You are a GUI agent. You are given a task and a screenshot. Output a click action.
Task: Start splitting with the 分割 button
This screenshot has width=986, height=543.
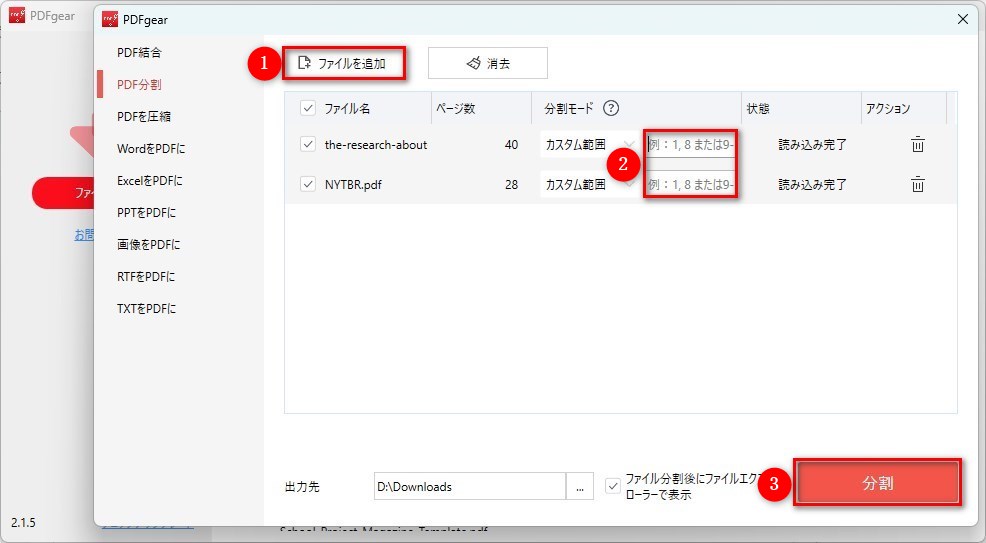tap(877, 483)
